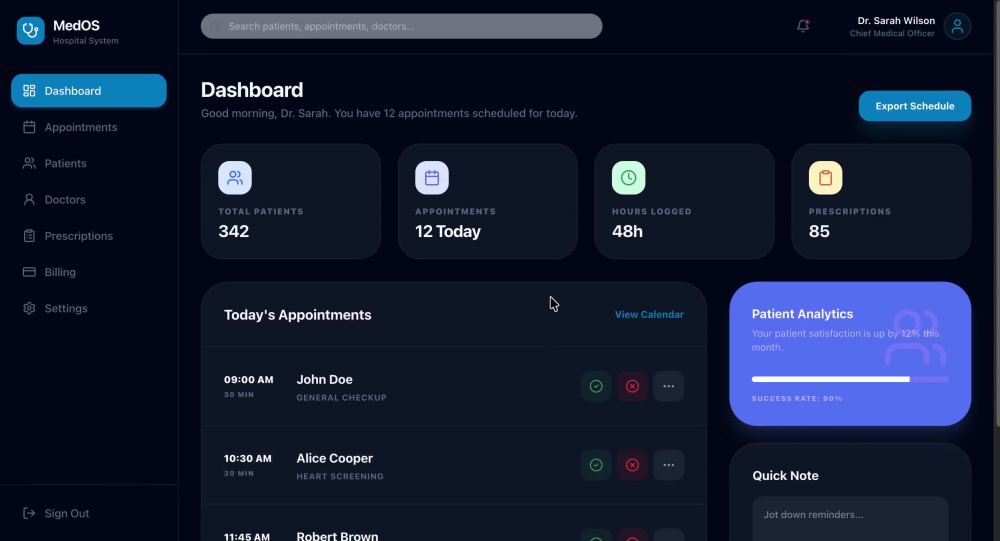This screenshot has height=541, width=1000.
Task: Cancel Alice Cooper's appointment with red X
Action: tap(632, 465)
